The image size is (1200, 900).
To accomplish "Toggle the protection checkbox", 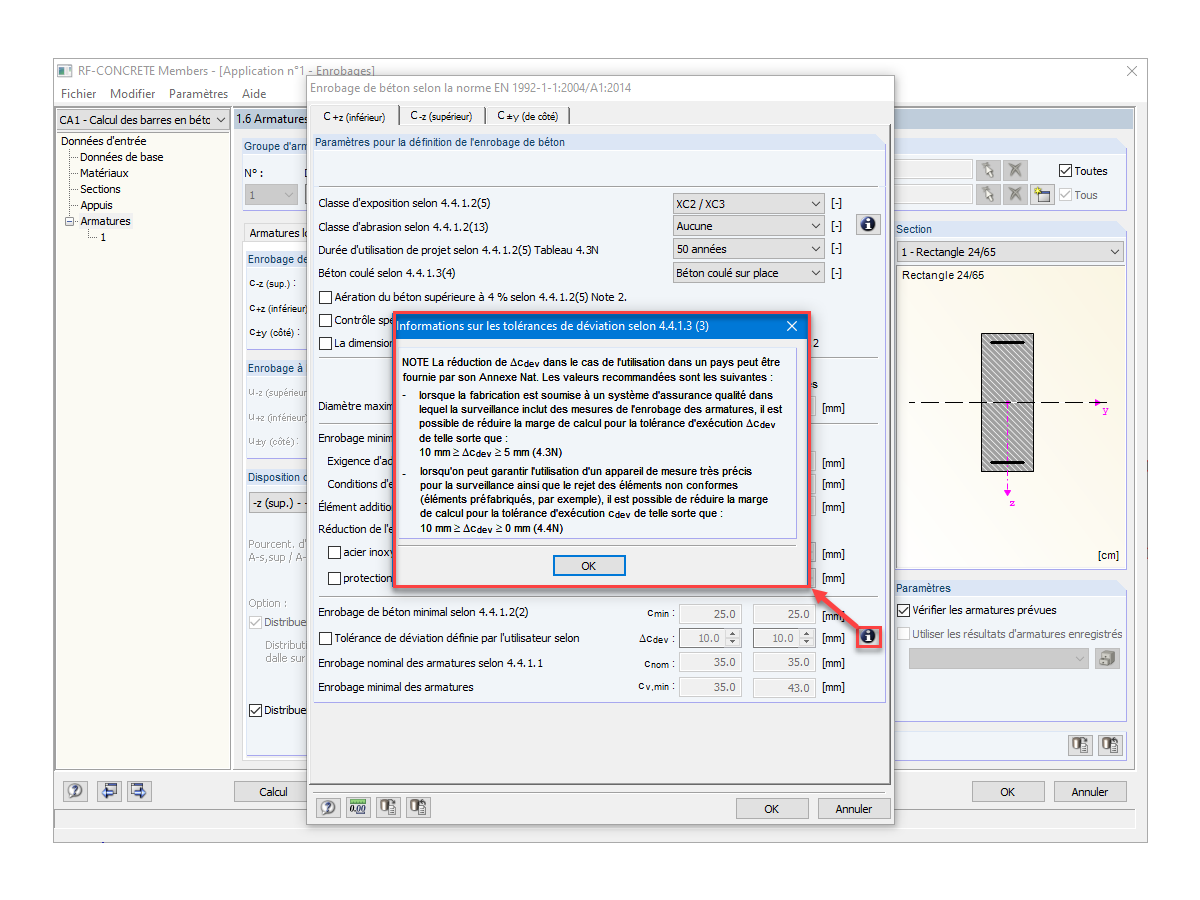I will (x=335, y=578).
